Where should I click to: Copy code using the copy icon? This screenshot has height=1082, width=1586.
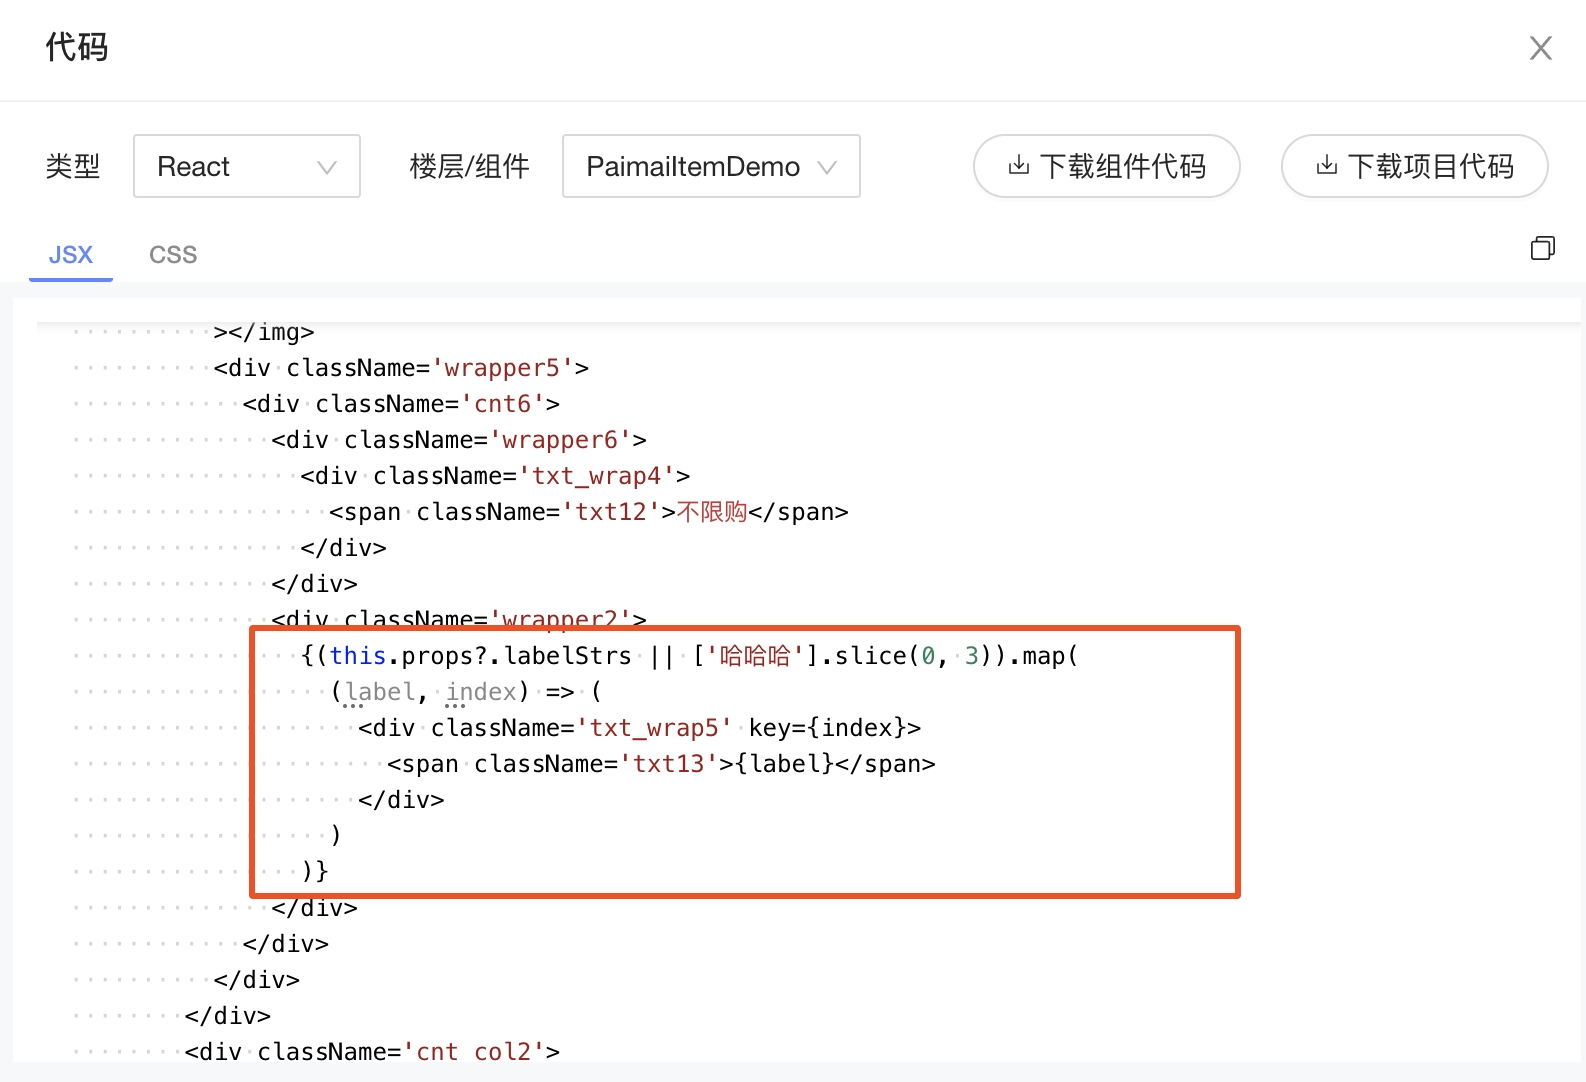(x=1542, y=248)
